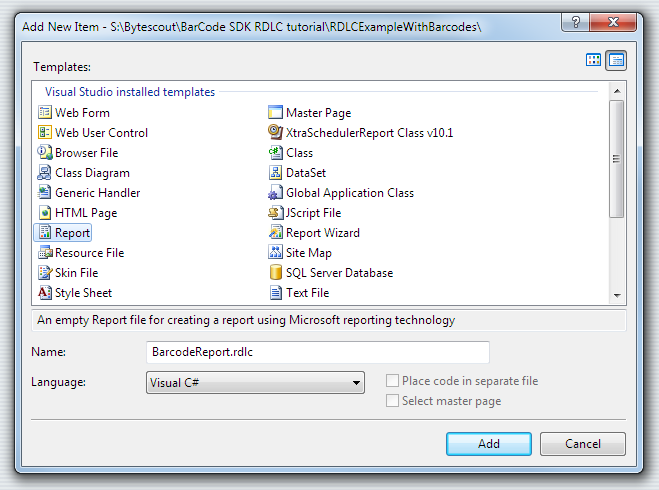Pick the Class Diagram template icon
The height and width of the screenshot is (490, 659).
(45, 172)
